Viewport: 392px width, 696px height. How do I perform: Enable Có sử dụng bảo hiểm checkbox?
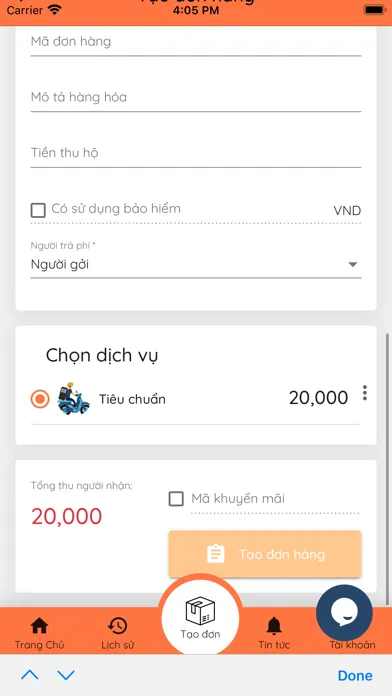pos(38,210)
